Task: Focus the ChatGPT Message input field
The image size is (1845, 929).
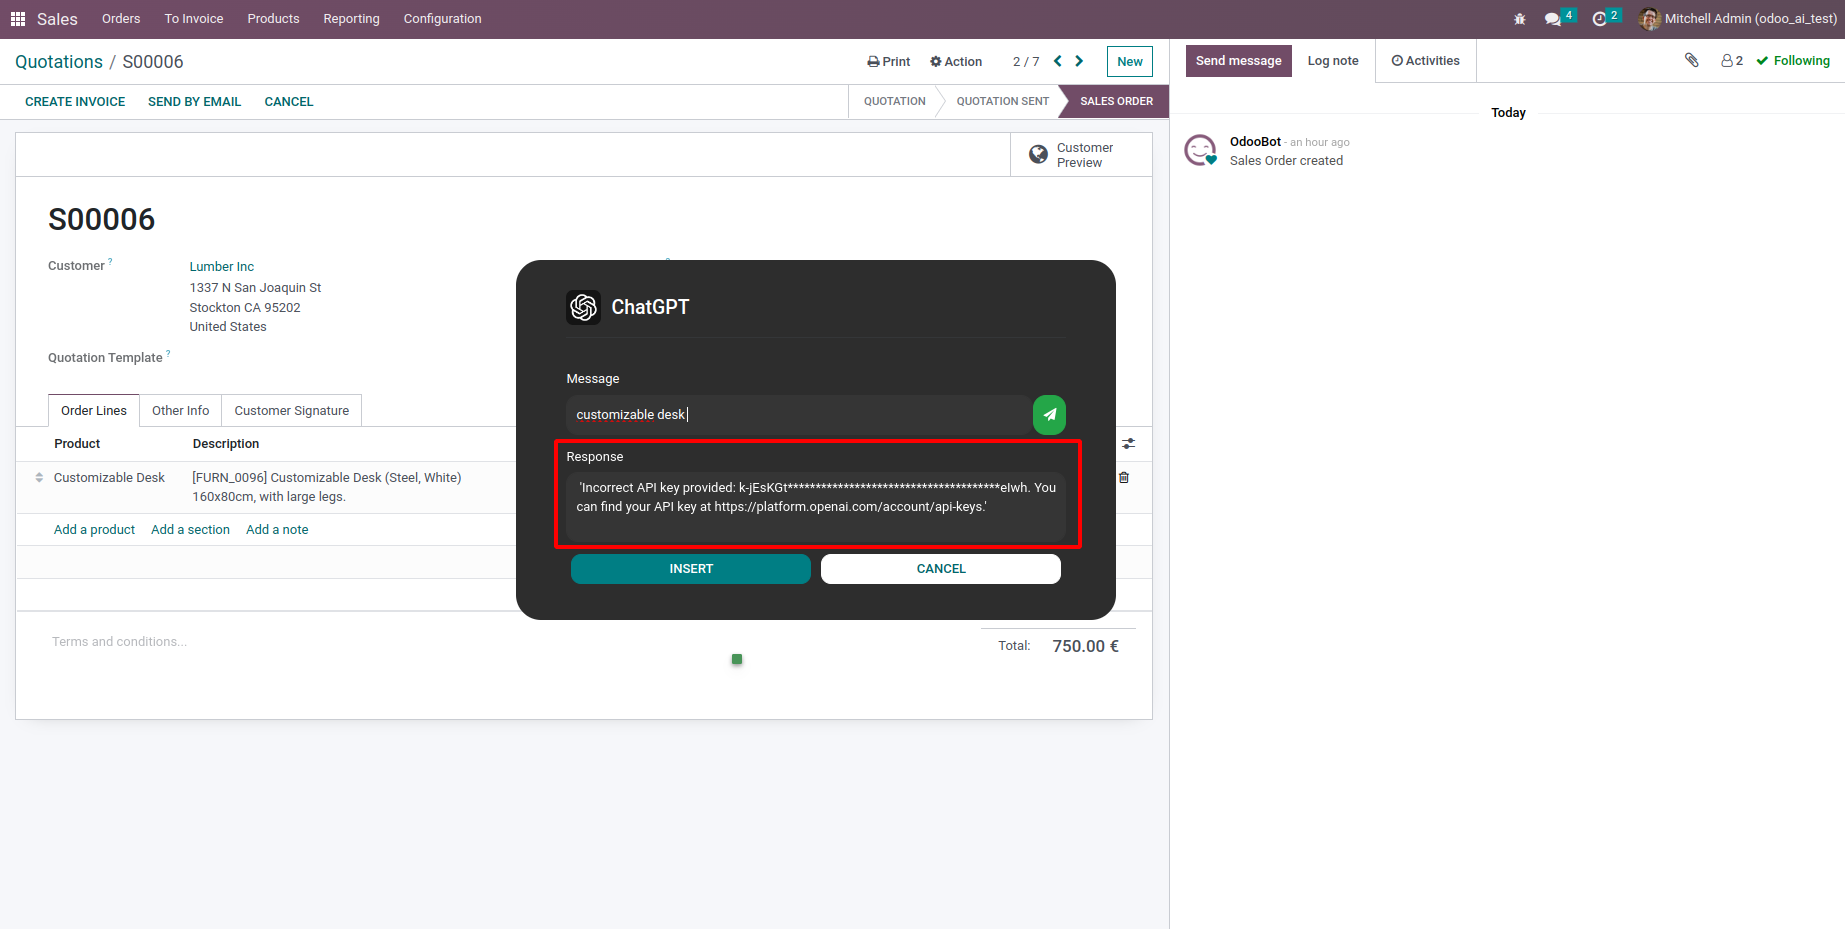Action: pyautogui.click(x=799, y=415)
